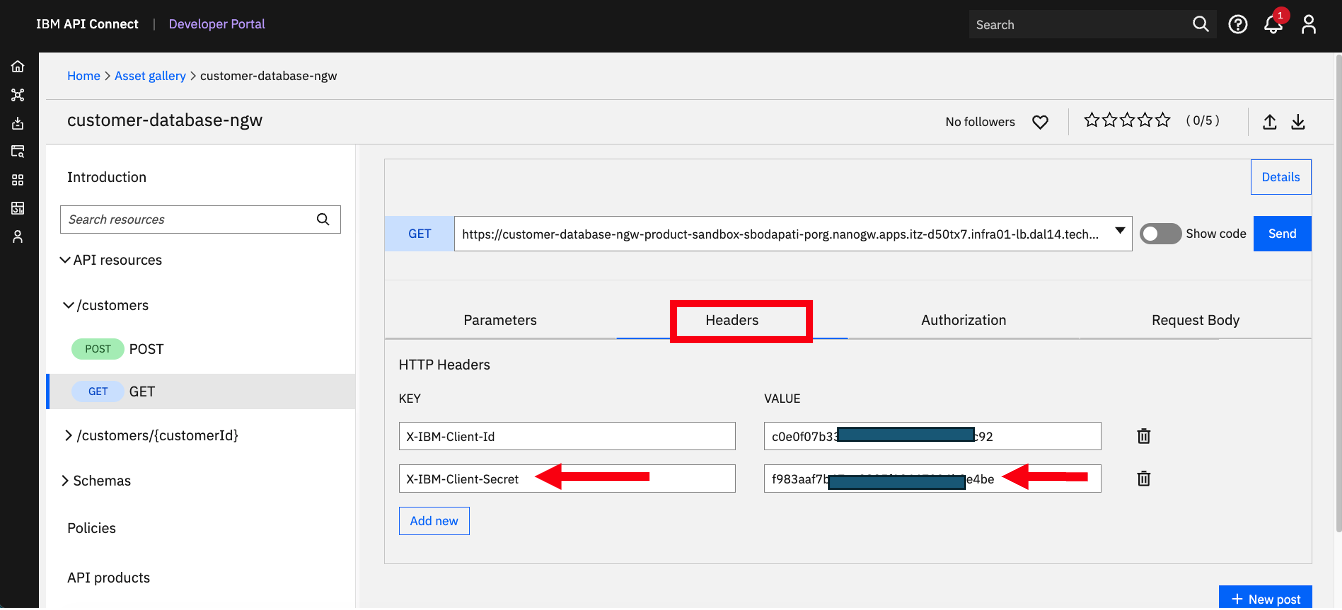
Task: Click the Add new header button
Action: tap(434, 521)
